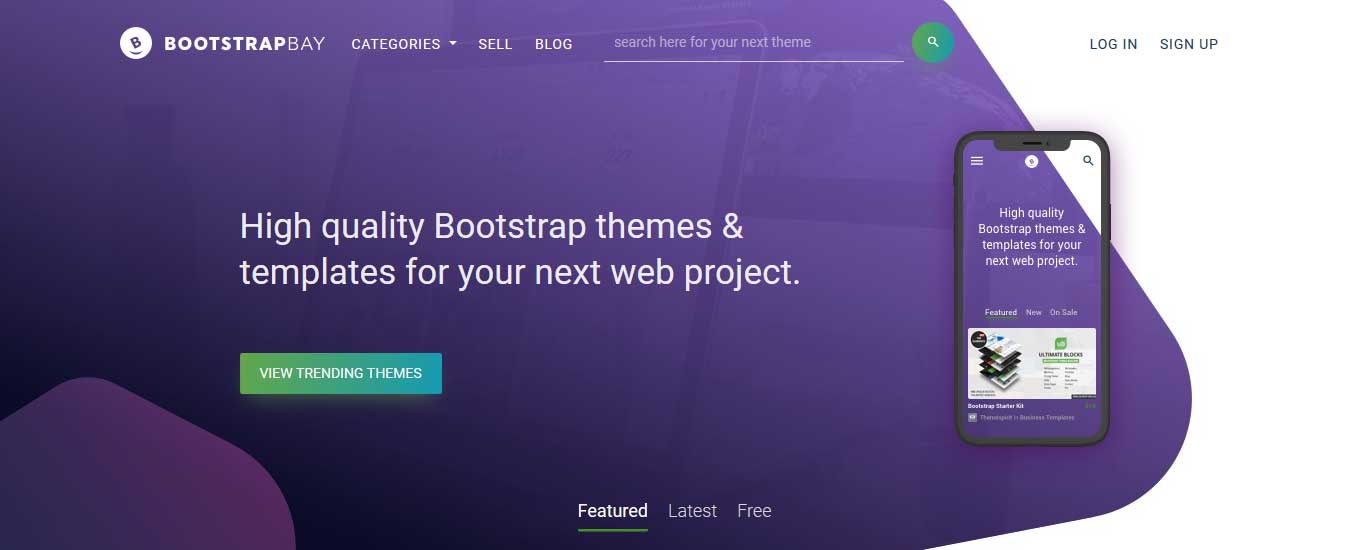1347x550 pixels.
Task: Open the Categories menu
Action: point(396,44)
